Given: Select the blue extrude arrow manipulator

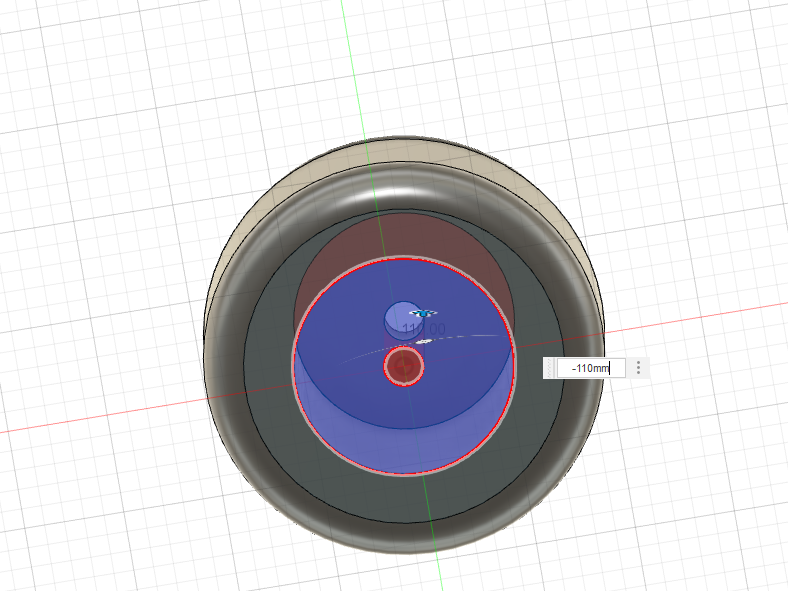Looking at the screenshot, I should [x=425, y=313].
